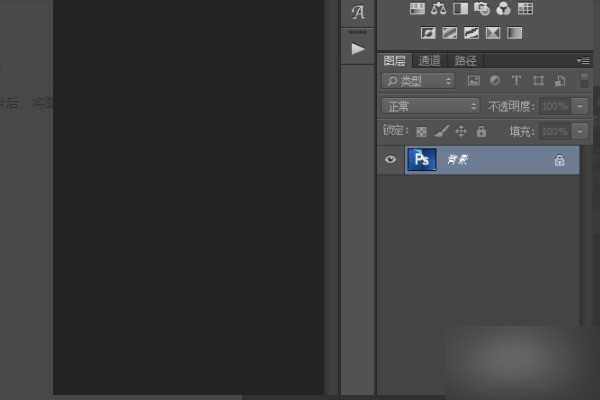This screenshot has width=600, height=400.
Task: Open the 正常 blend mode dropdown
Action: click(x=431, y=106)
